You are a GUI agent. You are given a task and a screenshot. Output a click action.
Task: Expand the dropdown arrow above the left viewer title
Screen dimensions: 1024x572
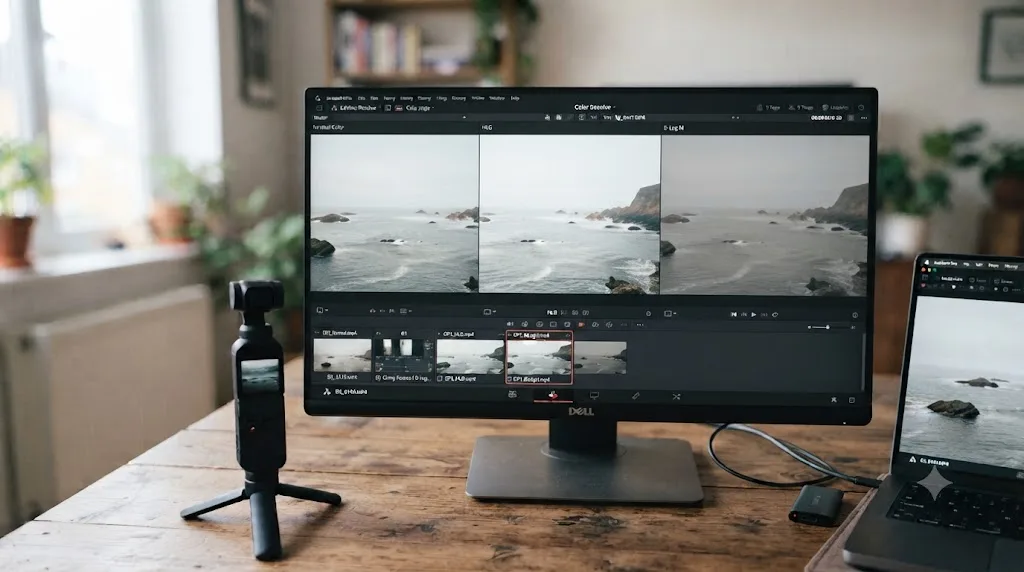click(x=464, y=118)
